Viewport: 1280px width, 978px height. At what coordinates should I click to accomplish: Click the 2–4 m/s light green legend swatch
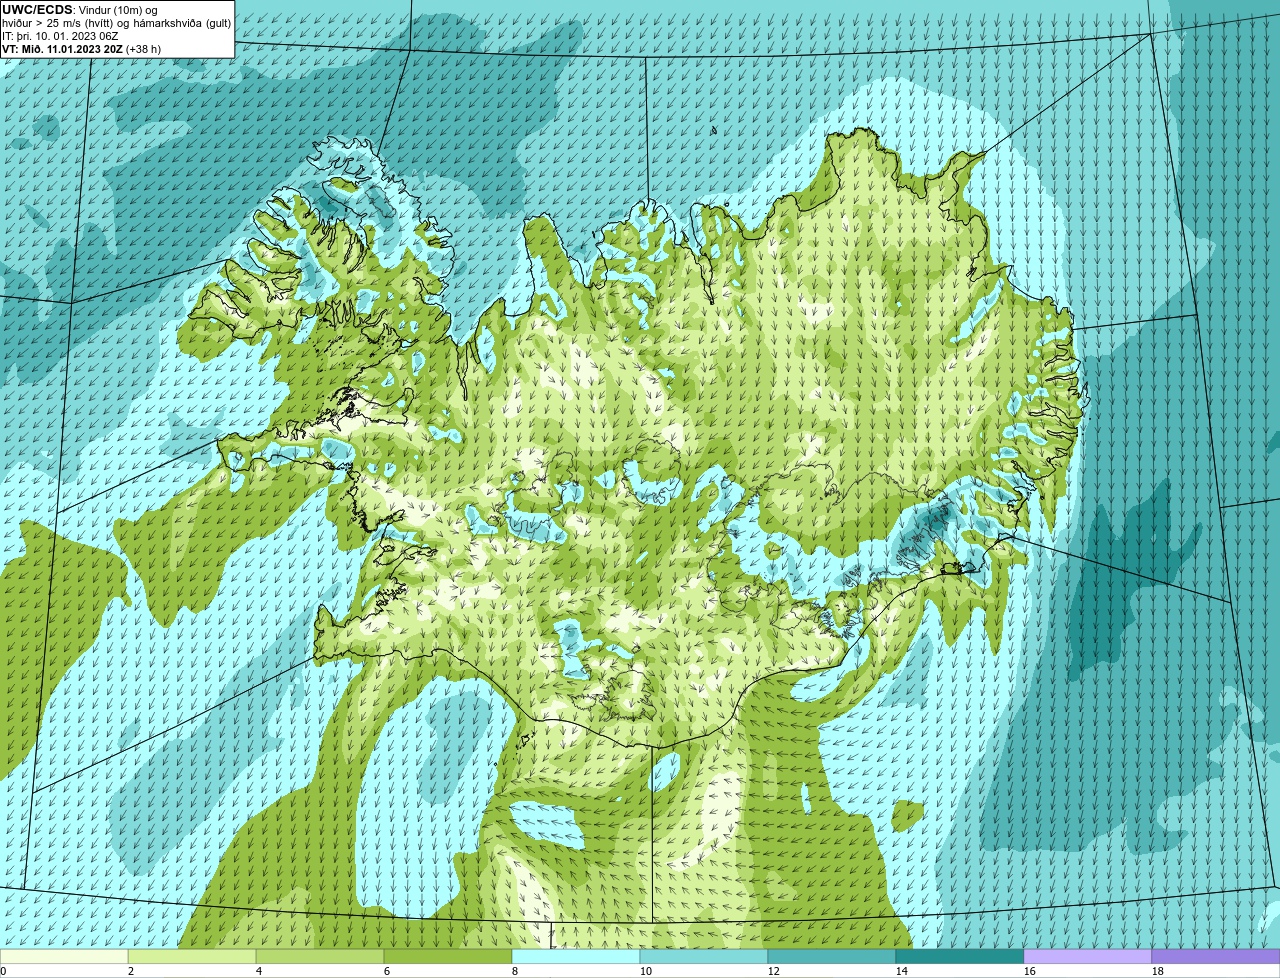192,956
